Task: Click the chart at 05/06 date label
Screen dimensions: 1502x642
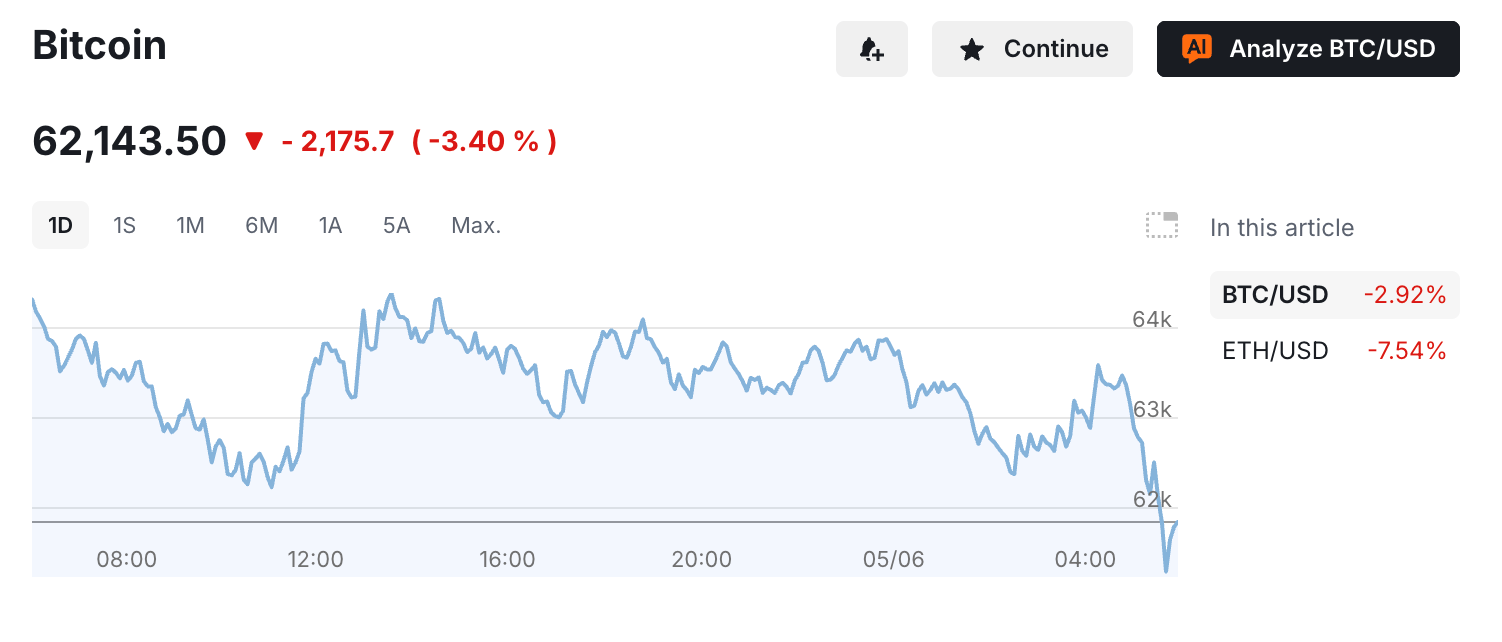Action: tap(893, 559)
